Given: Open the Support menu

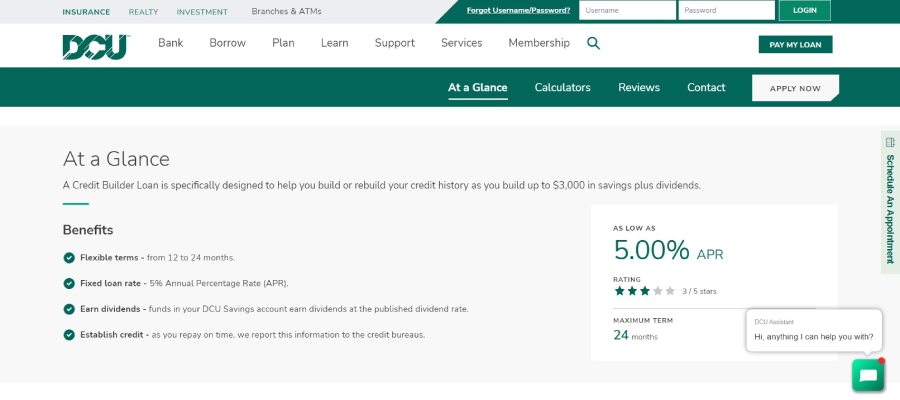Looking at the screenshot, I should [x=395, y=43].
